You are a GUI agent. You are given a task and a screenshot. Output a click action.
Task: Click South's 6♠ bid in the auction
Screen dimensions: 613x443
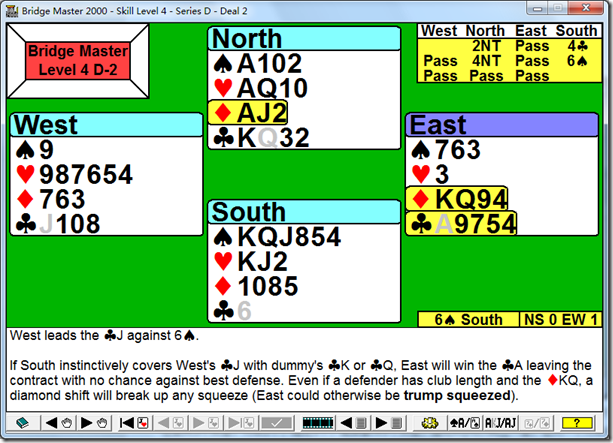tap(578, 61)
